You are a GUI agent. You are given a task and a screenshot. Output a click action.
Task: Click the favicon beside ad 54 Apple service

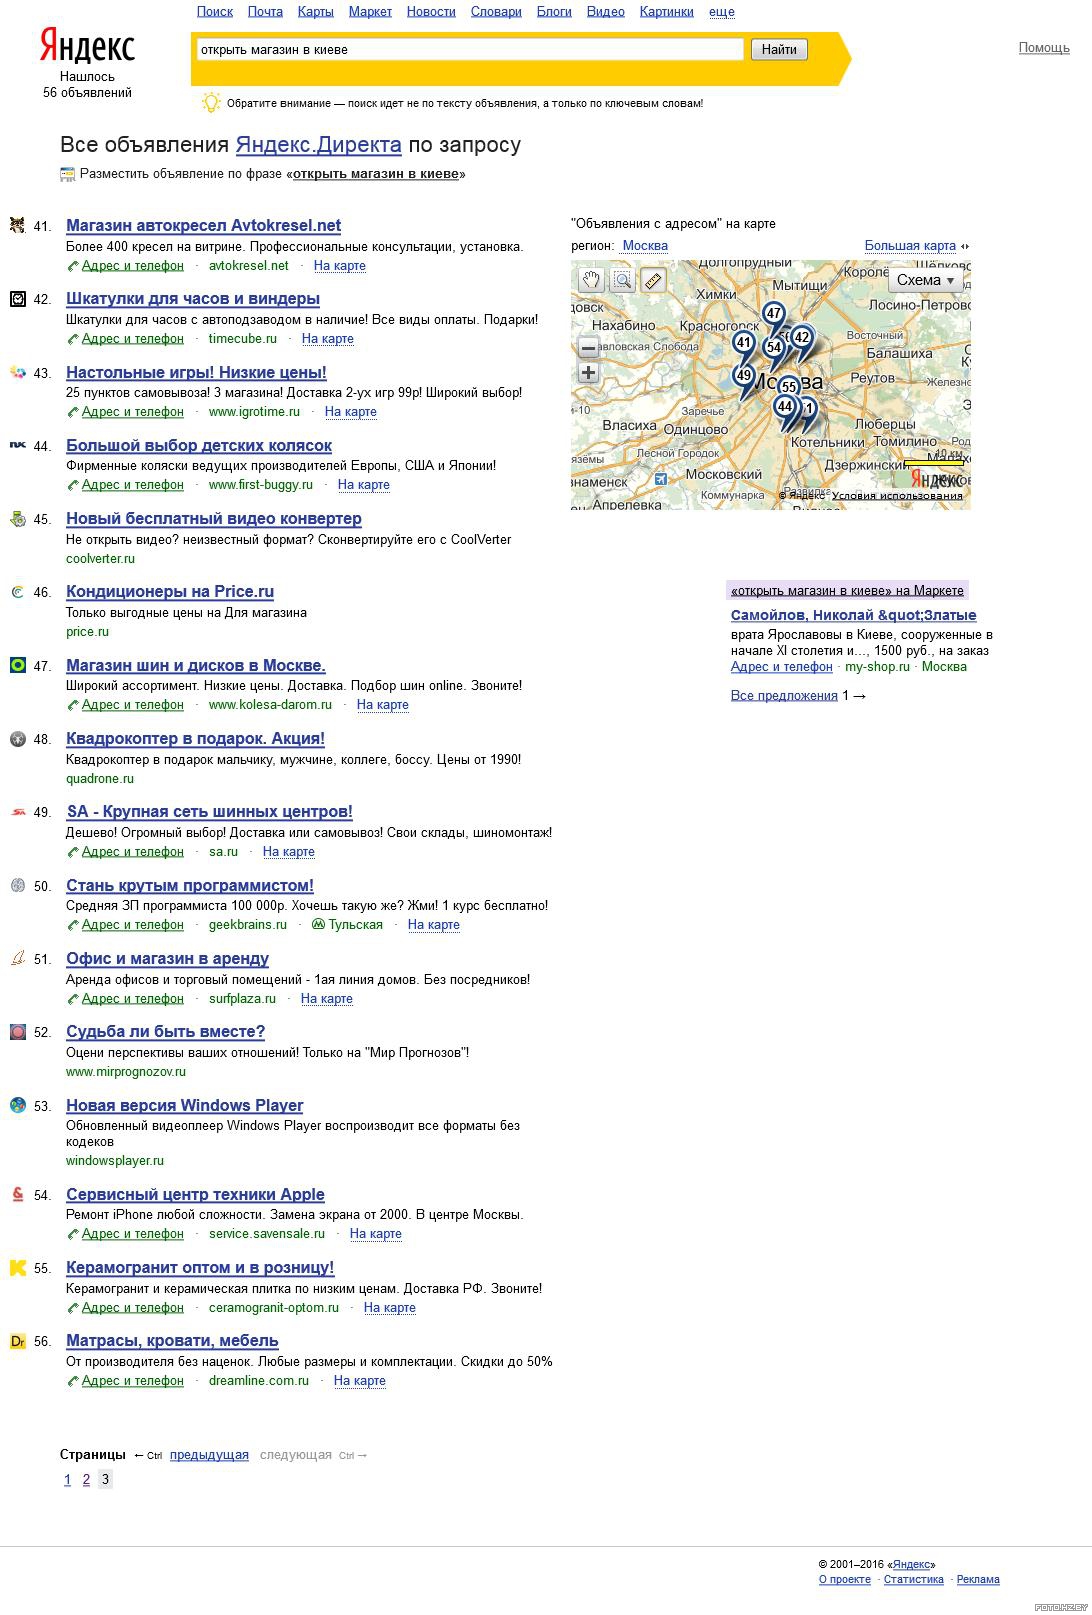click(18, 1194)
